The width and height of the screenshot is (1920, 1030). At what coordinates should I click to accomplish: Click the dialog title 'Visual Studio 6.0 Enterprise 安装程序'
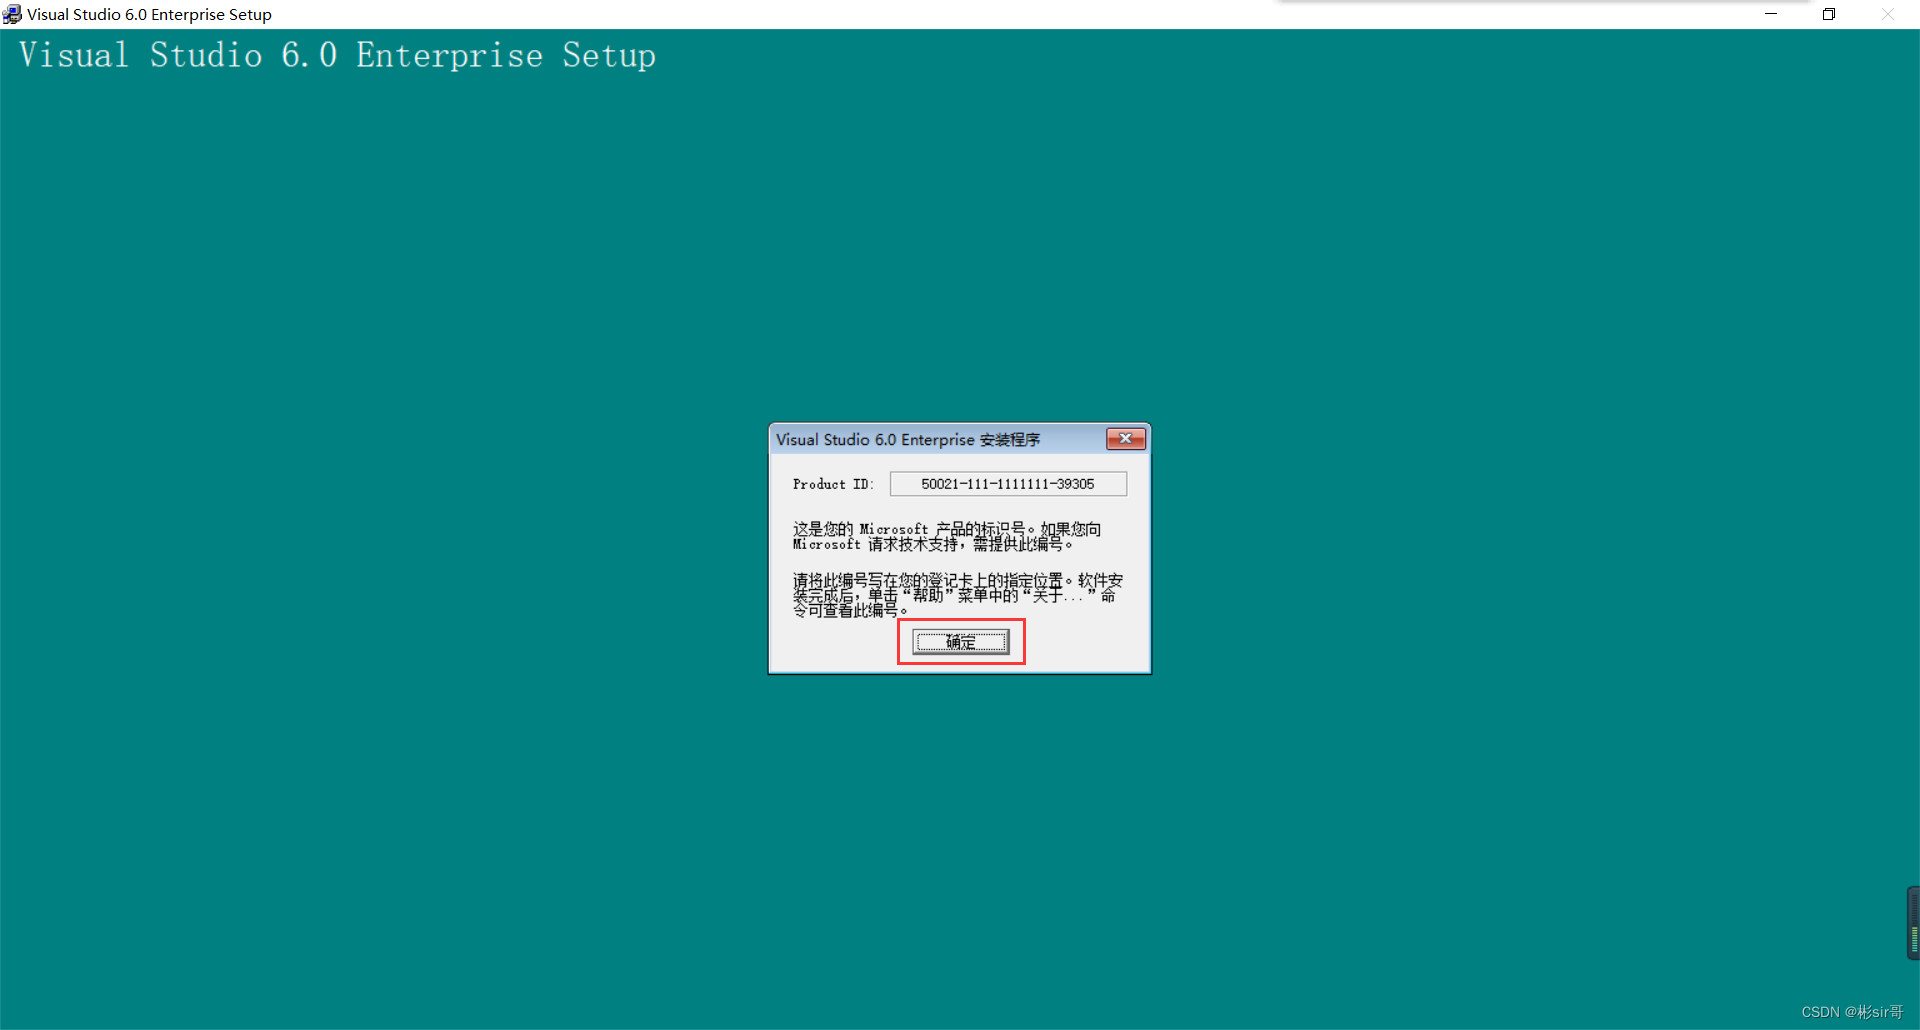click(908, 440)
